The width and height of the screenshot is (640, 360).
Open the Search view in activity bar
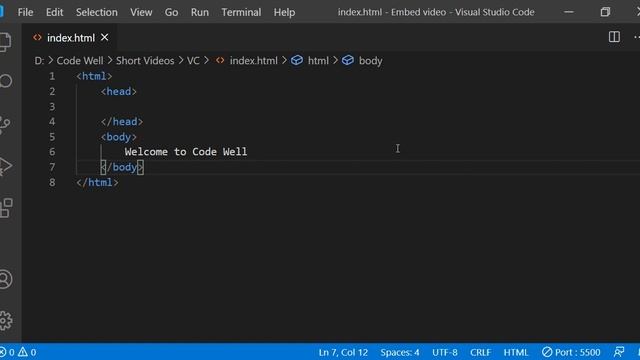[5, 81]
